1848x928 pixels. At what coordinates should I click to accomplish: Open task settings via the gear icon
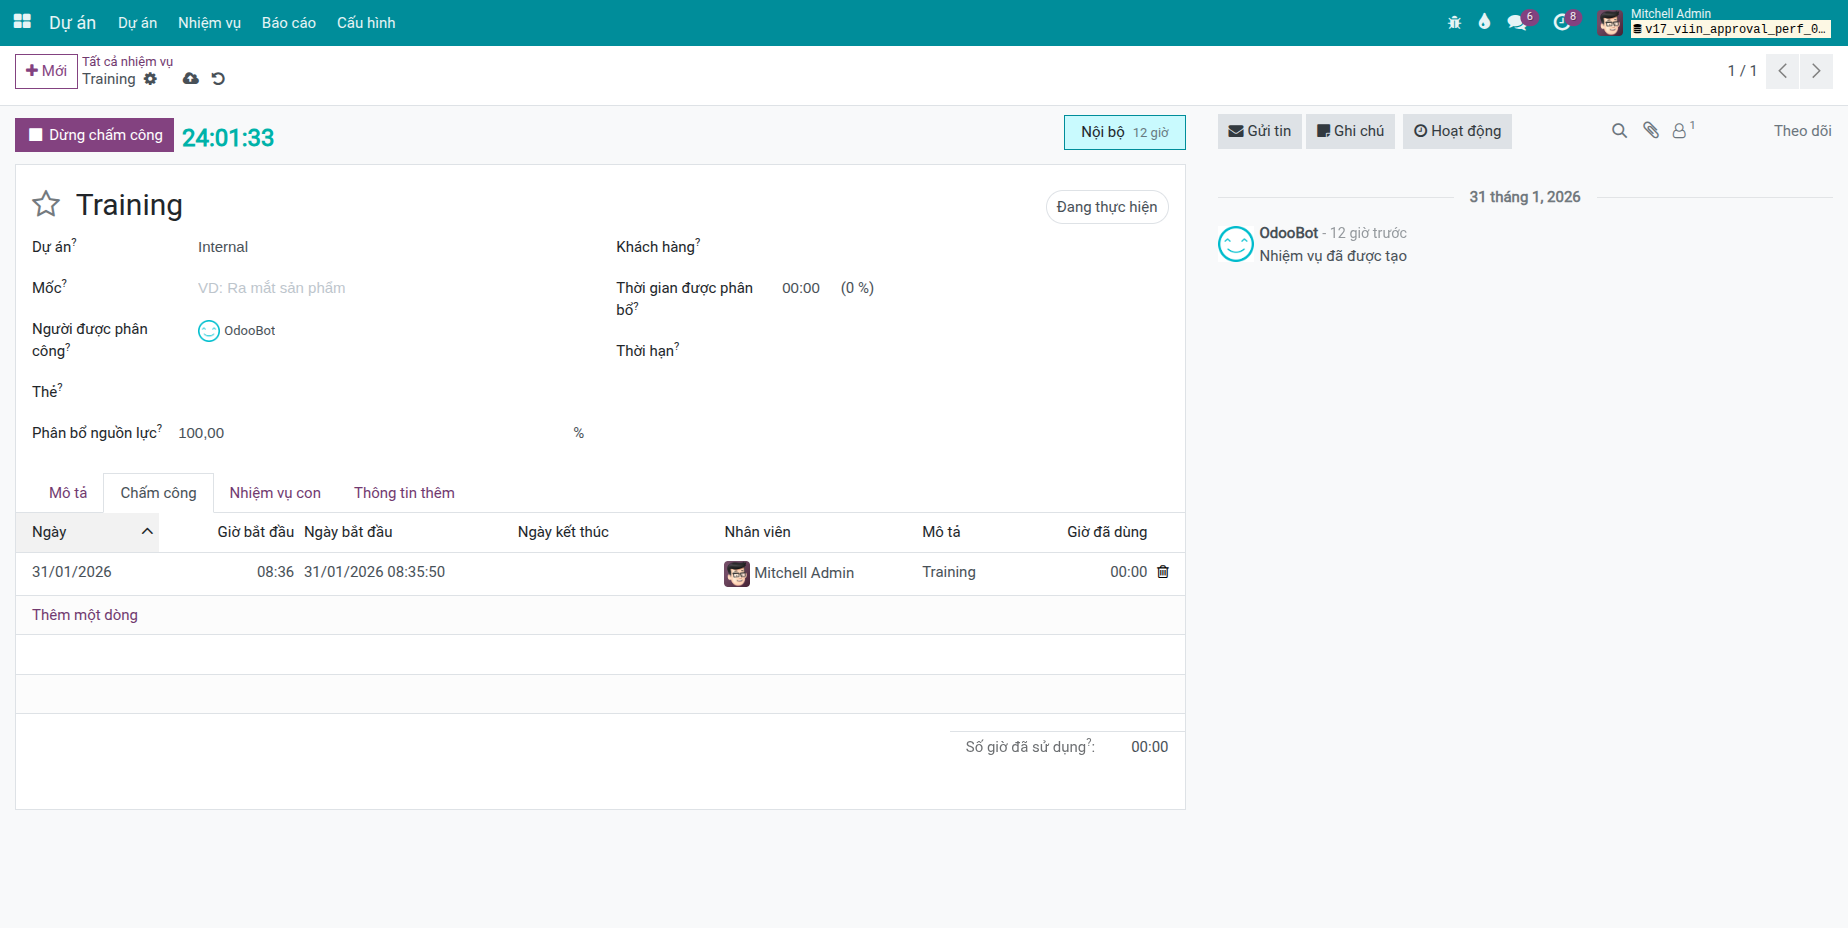[151, 79]
